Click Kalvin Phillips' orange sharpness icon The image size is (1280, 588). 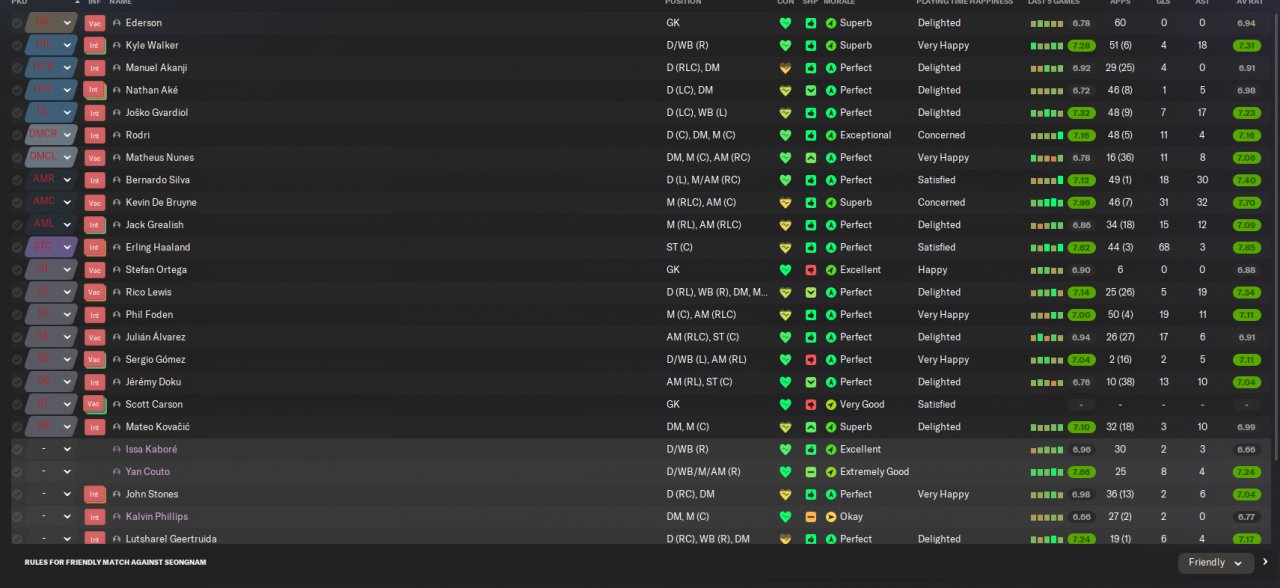pos(811,517)
